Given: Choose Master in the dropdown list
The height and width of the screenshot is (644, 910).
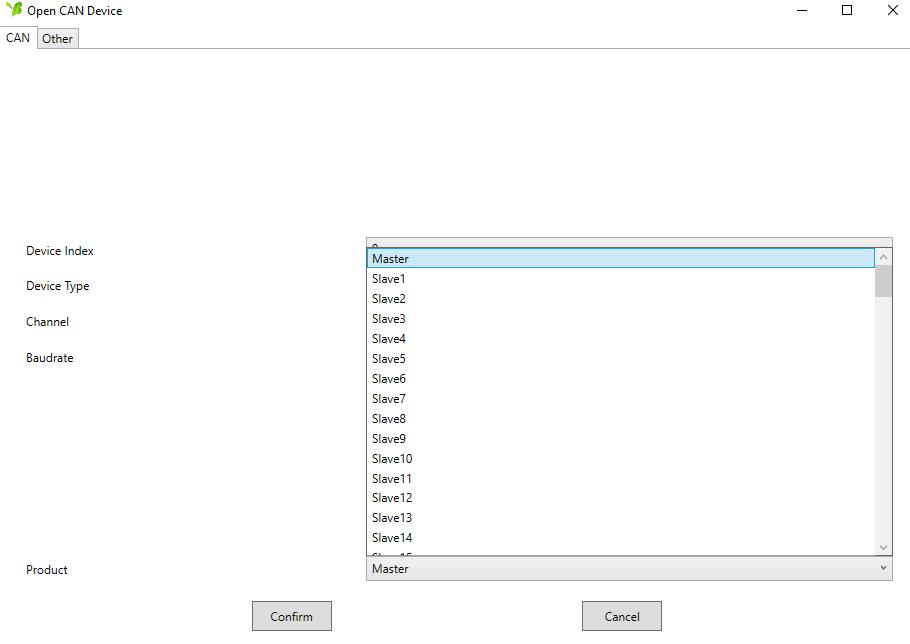Looking at the screenshot, I should [620, 258].
